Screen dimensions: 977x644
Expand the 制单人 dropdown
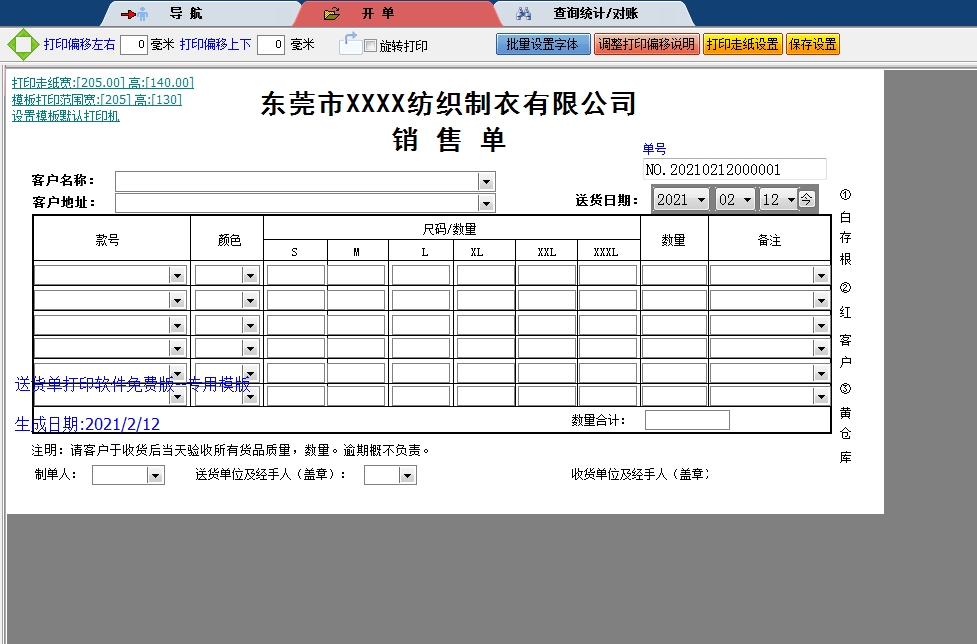(x=155, y=476)
